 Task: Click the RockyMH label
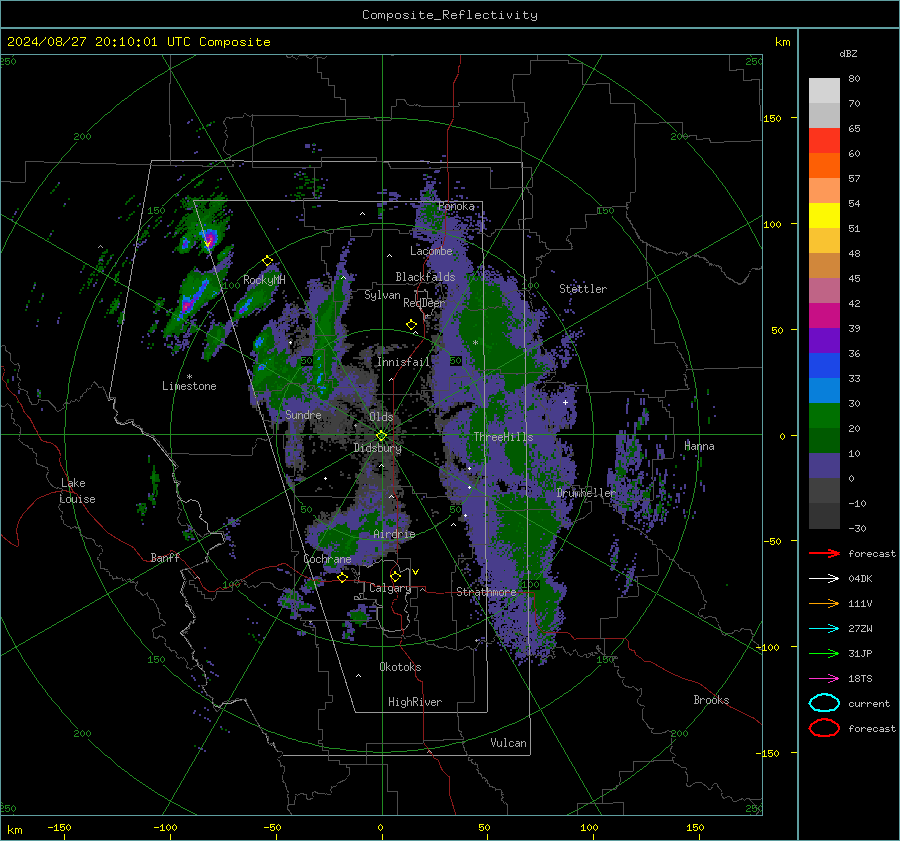point(264,280)
